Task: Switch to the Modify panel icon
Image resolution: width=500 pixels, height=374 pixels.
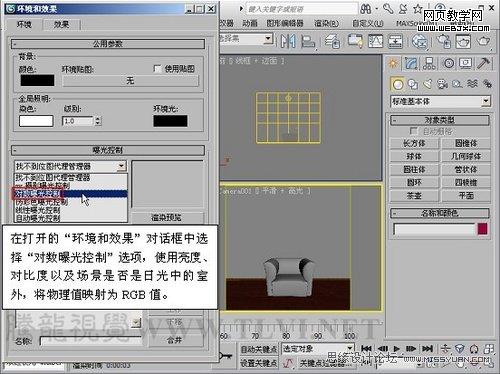Action: (411, 63)
